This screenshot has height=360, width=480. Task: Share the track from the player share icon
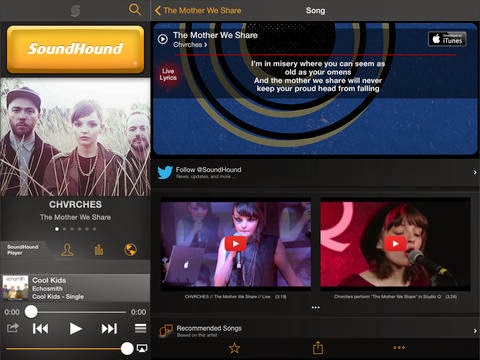coord(13,328)
